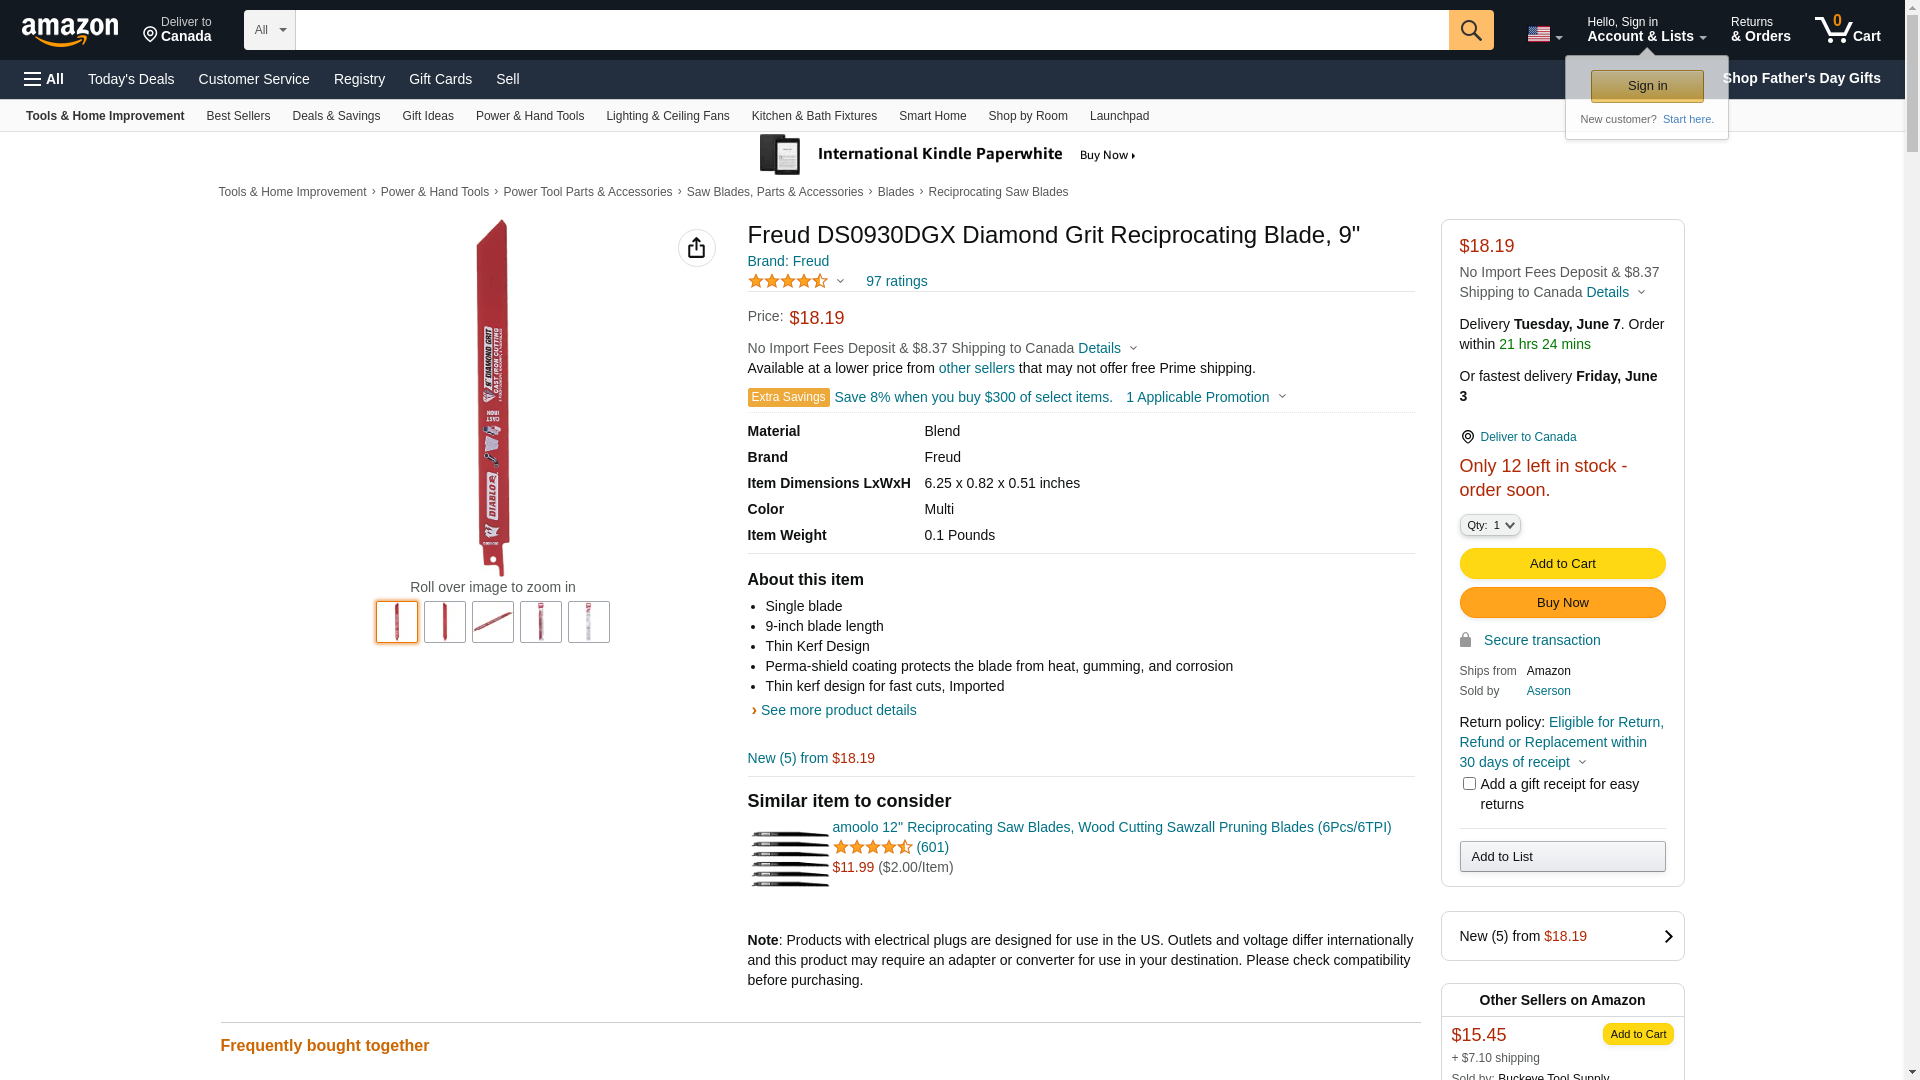Click the star rating icons
This screenshot has height=1080, width=1920.
(788, 282)
